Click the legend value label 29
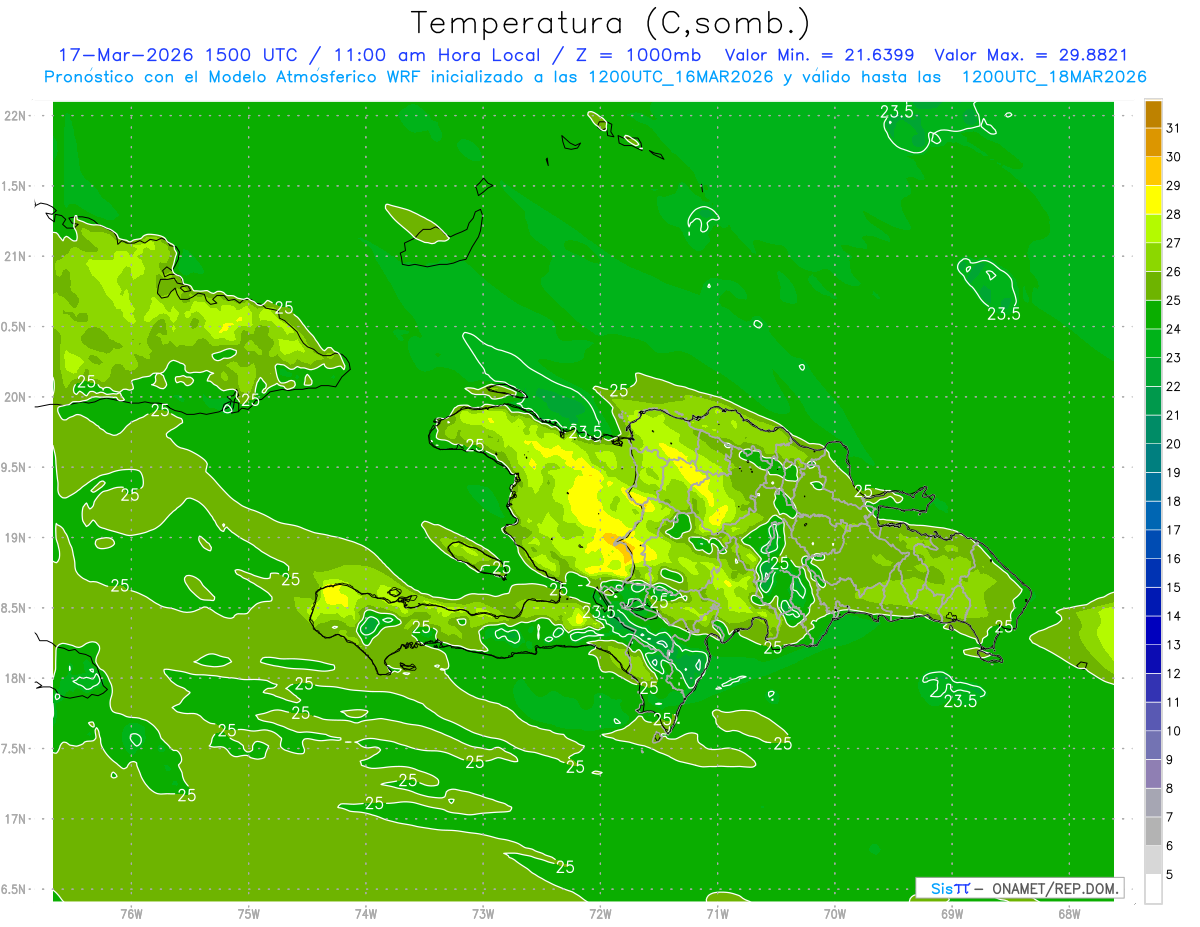Image resolution: width=1200 pixels, height=927 pixels. (x=1173, y=185)
